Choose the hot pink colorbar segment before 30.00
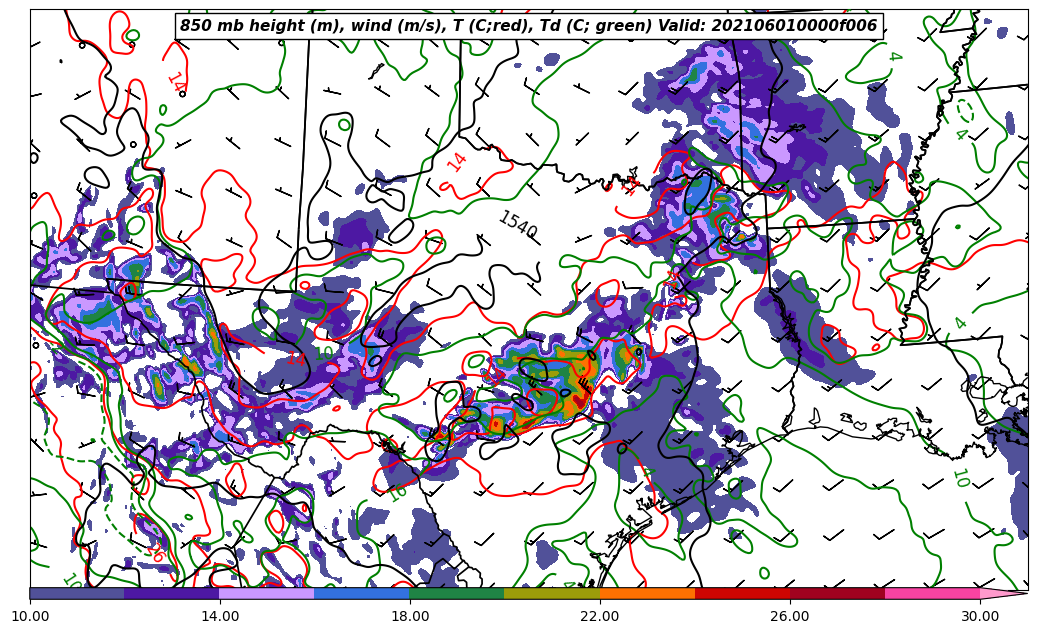The height and width of the screenshot is (633, 1037). click(932, 593)
